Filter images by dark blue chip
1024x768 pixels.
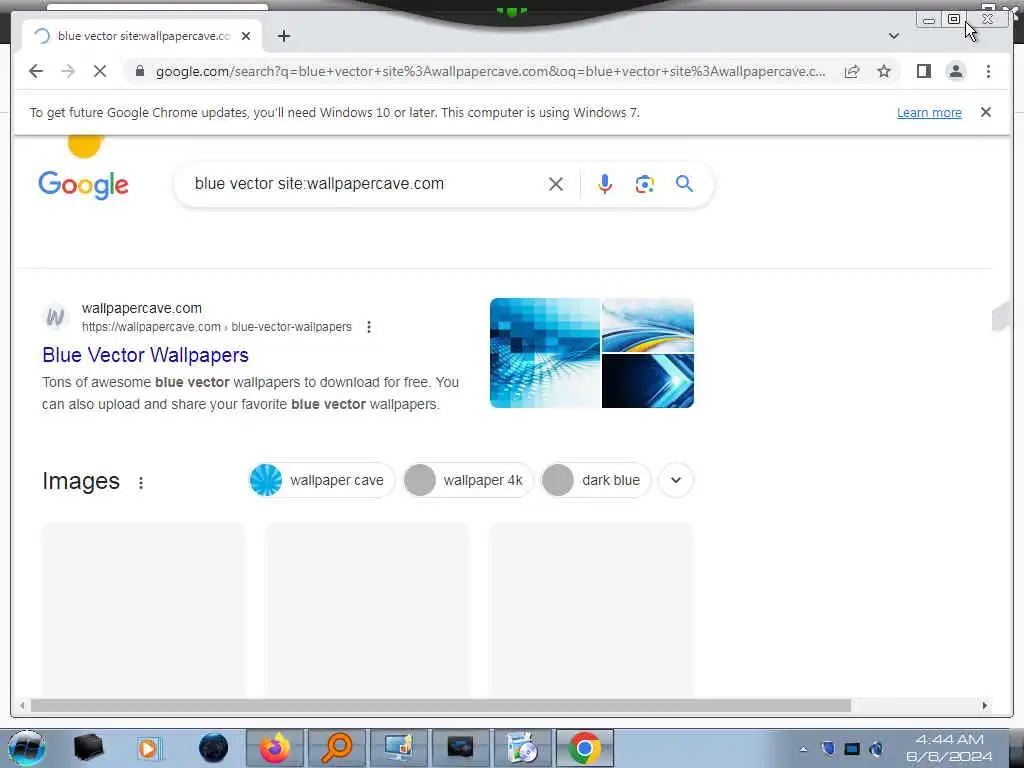click(596, 480)
